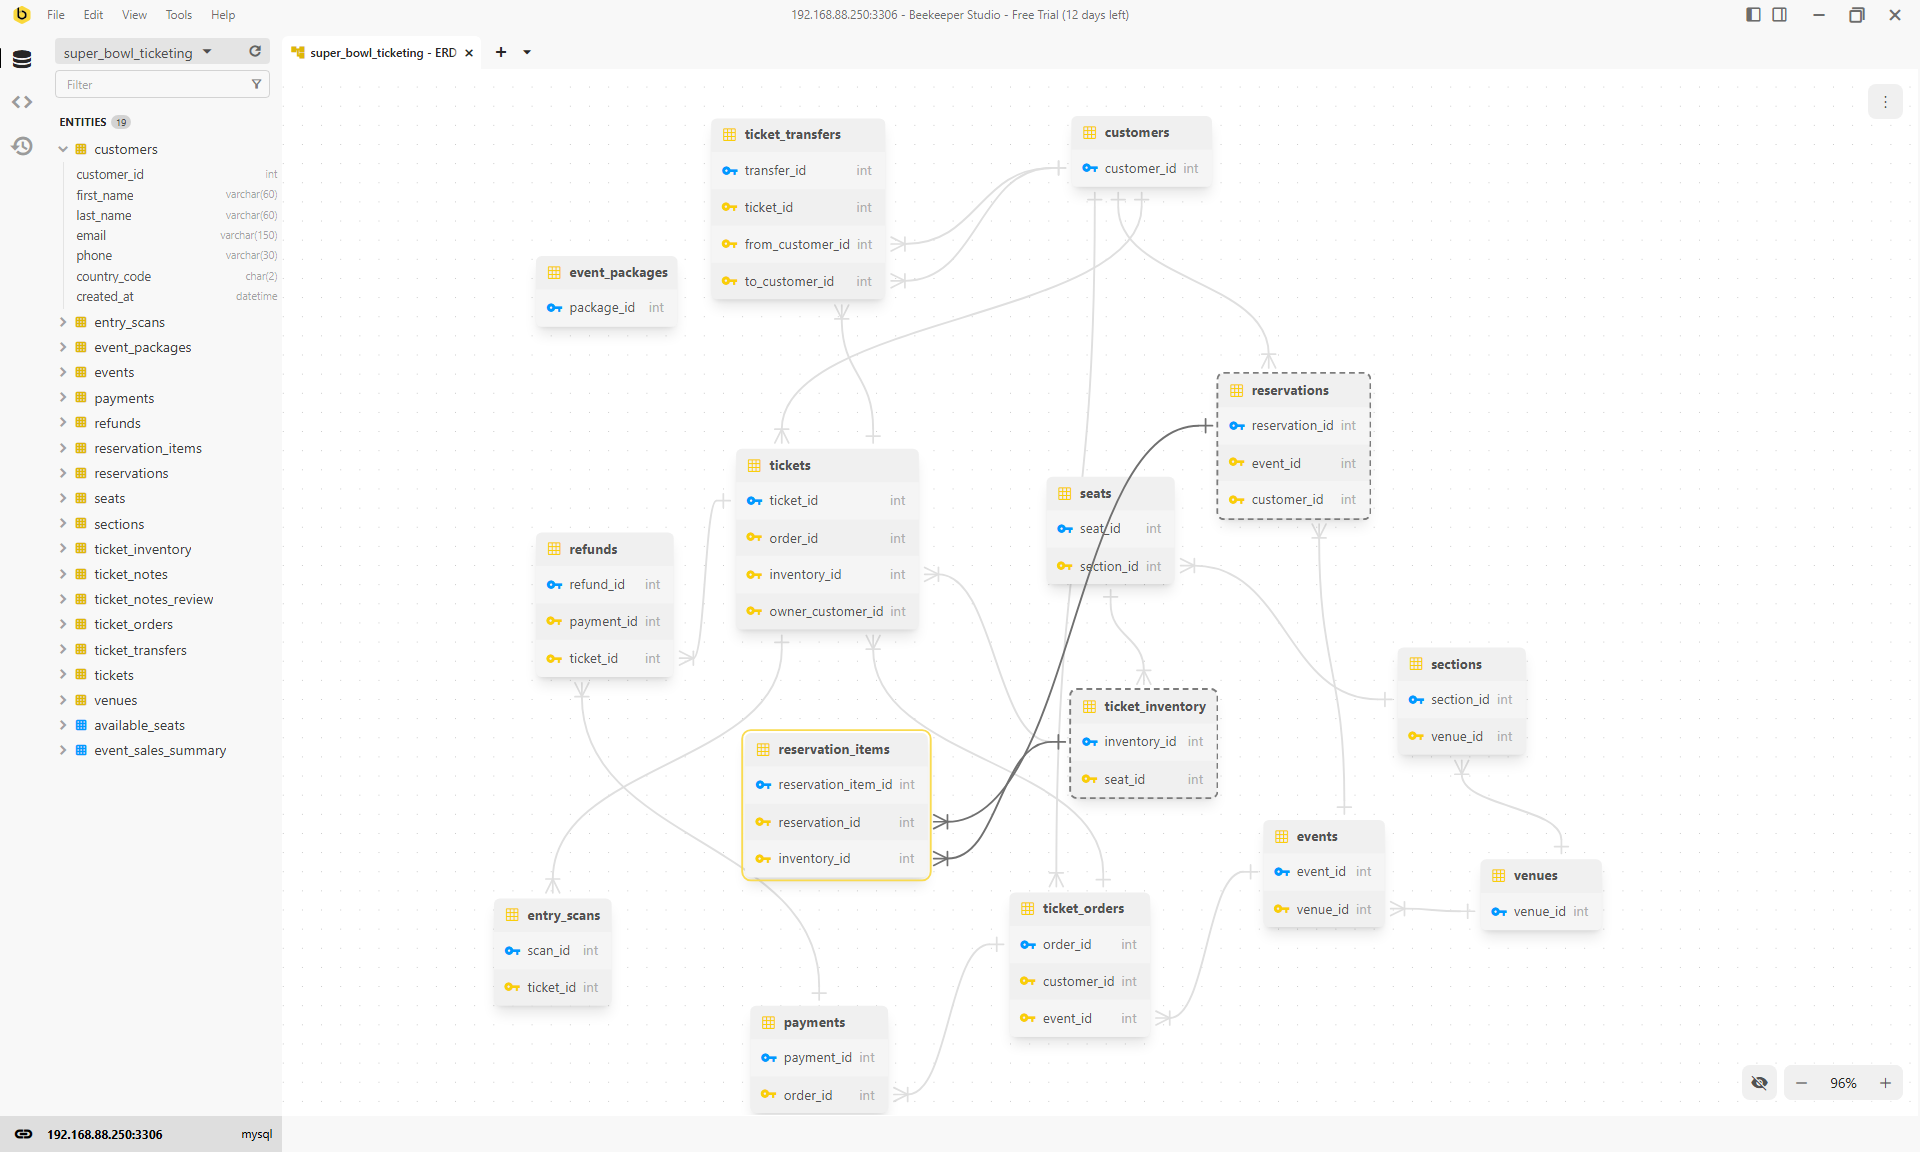This screenshot has height=1152, width=1920.
Task: Select the available_seats view in sidebar
Action: [139, 725]
